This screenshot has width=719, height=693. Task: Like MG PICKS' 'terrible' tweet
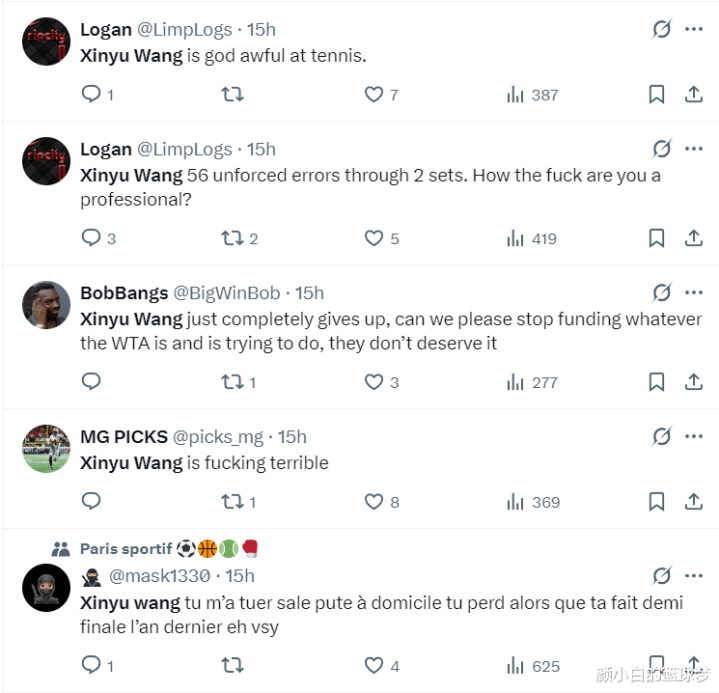tap(374, 502)
